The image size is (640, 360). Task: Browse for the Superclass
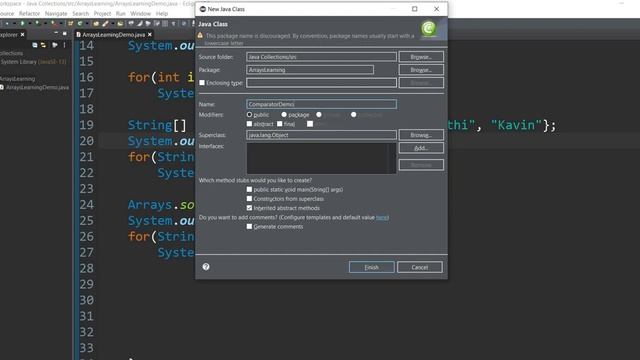tap(421, 135)
